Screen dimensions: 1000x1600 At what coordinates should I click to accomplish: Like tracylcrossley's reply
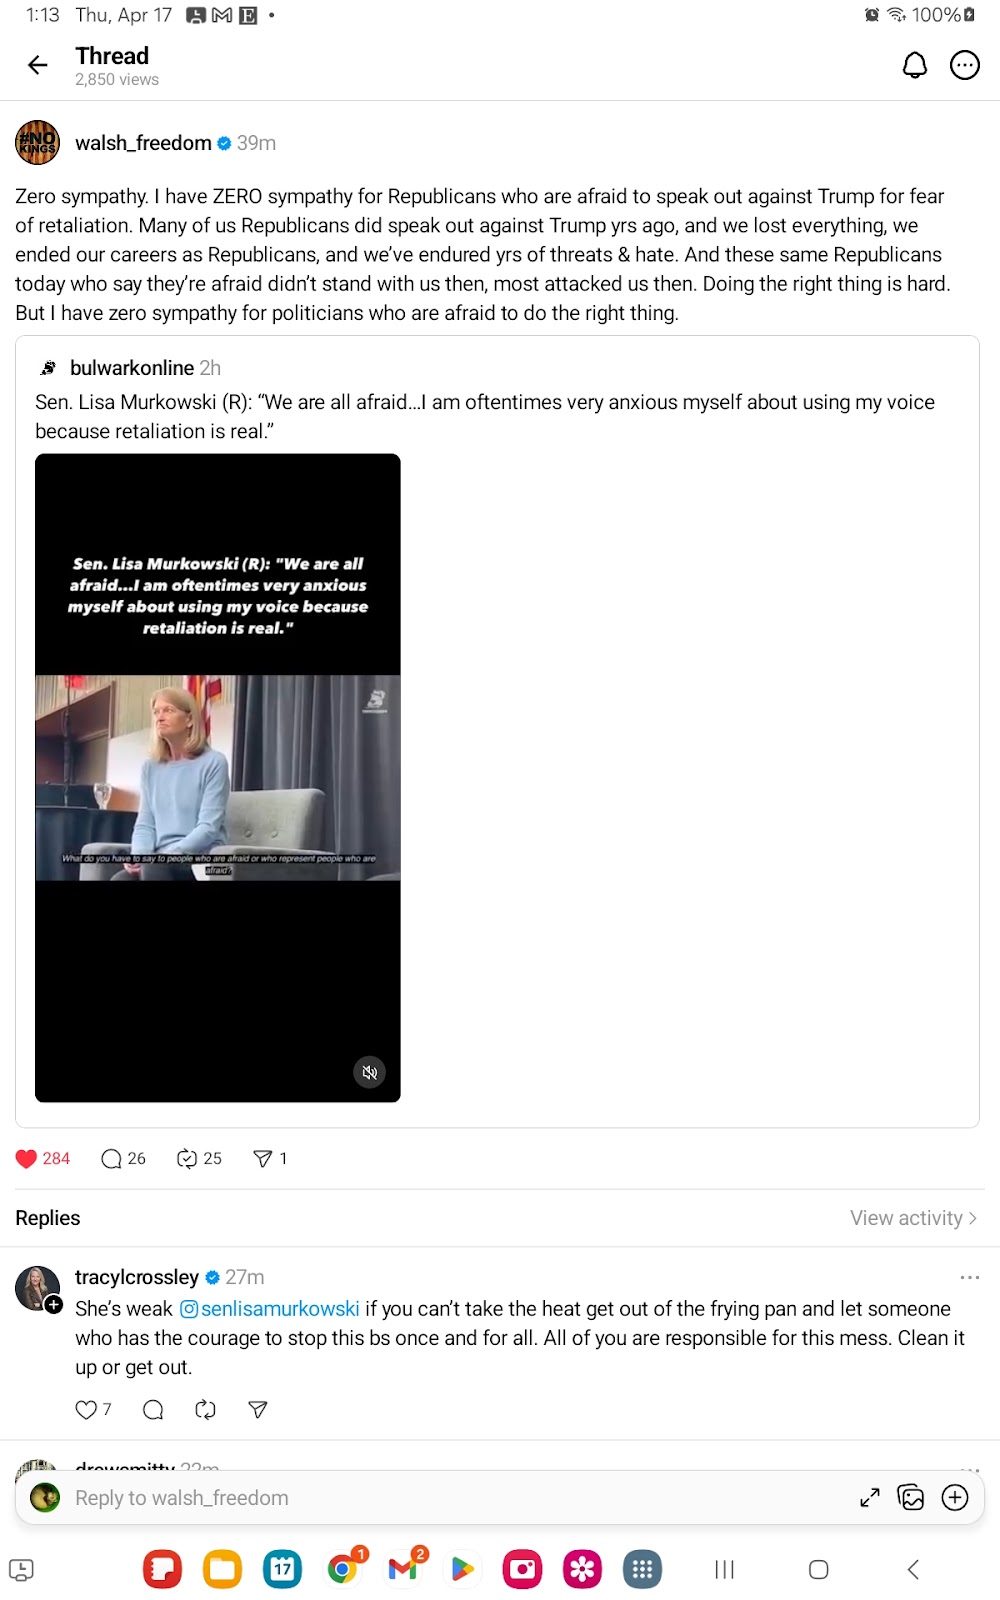point(86,1409)
